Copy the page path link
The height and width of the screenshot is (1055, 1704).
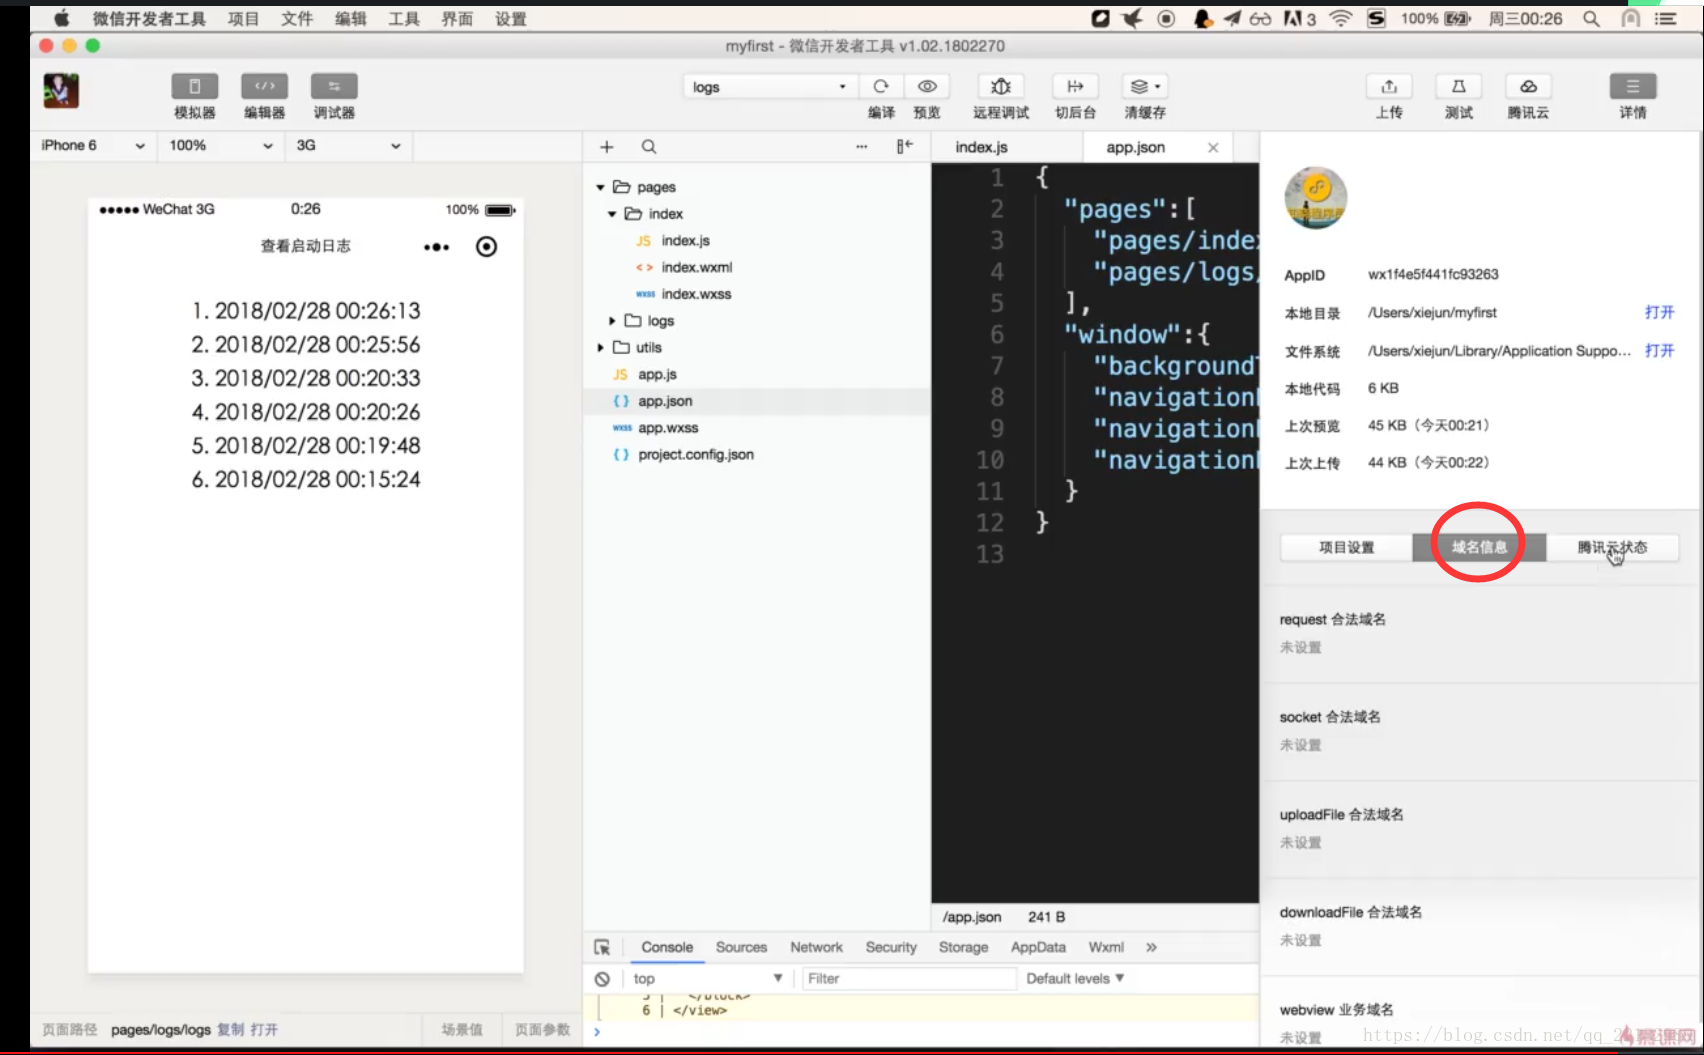231,1030
